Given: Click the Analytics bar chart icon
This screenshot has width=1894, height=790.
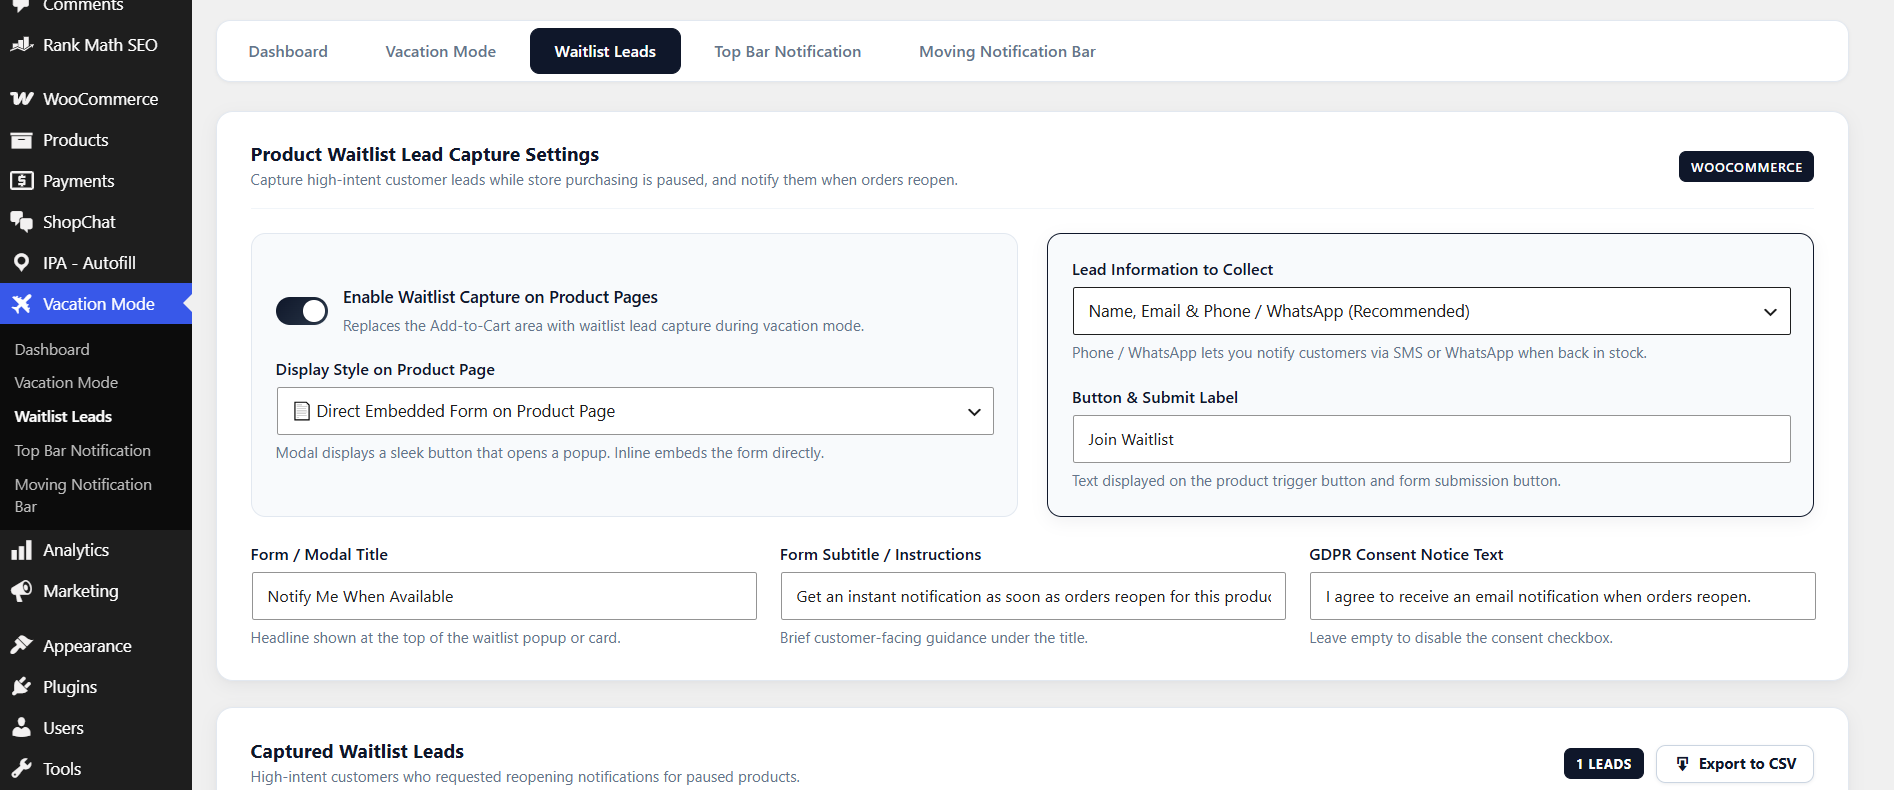Looking at the screenshot, I should tap(21, 550).
